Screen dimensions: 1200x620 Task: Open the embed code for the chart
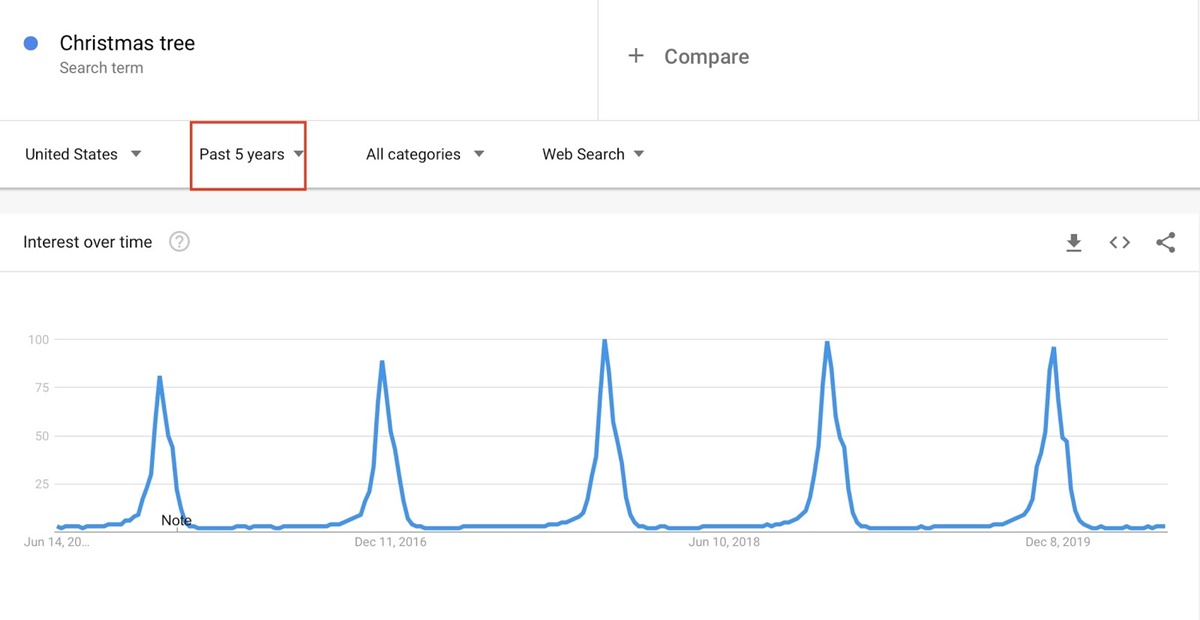1119,242
